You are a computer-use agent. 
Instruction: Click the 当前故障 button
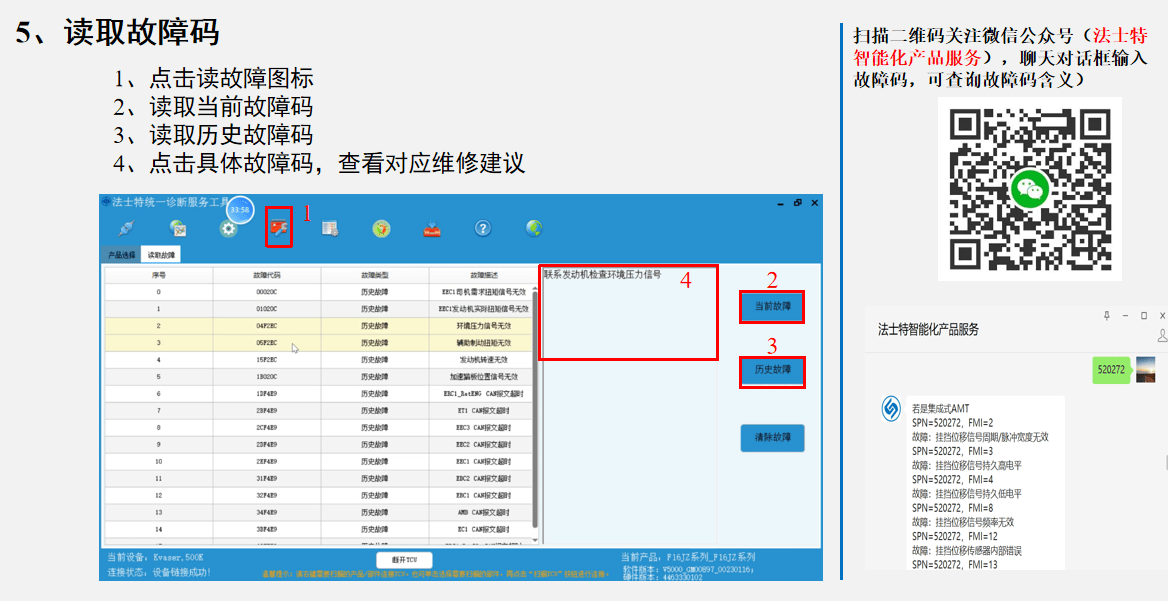(x=772, y=307)
